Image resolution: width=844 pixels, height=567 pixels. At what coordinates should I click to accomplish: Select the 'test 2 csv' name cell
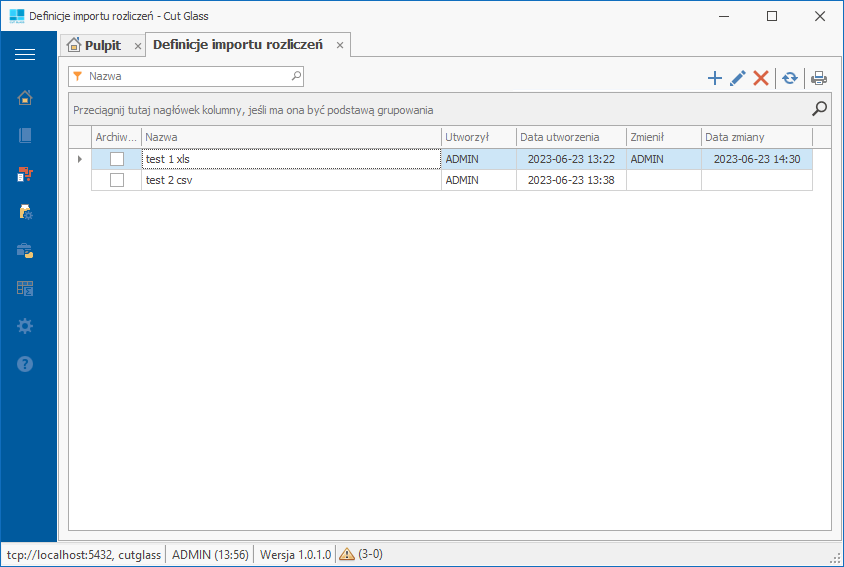coord(291,180)
